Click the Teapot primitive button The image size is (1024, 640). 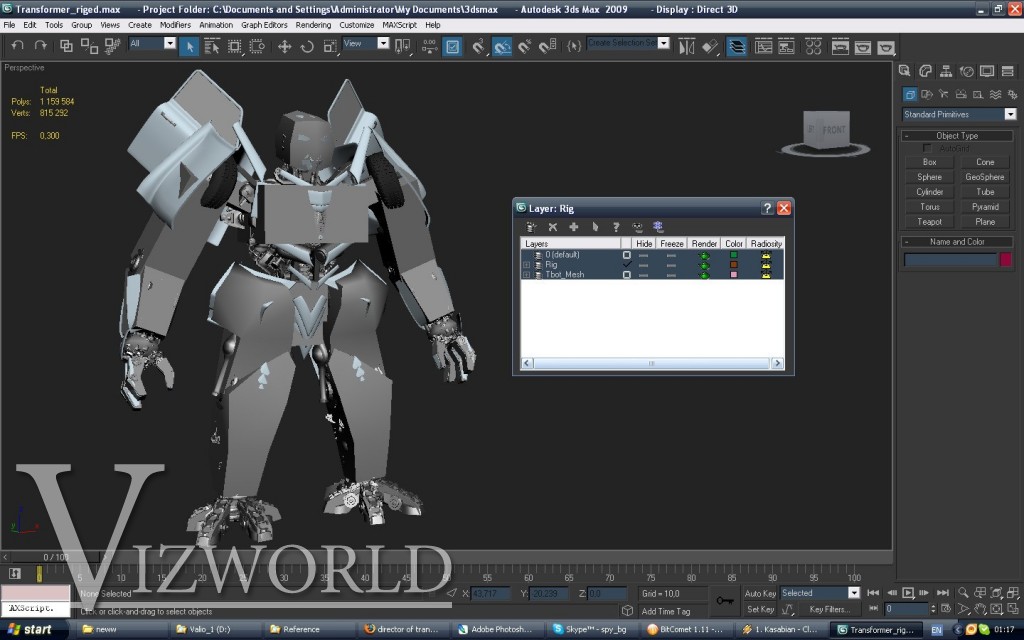(x=930, y=222)
